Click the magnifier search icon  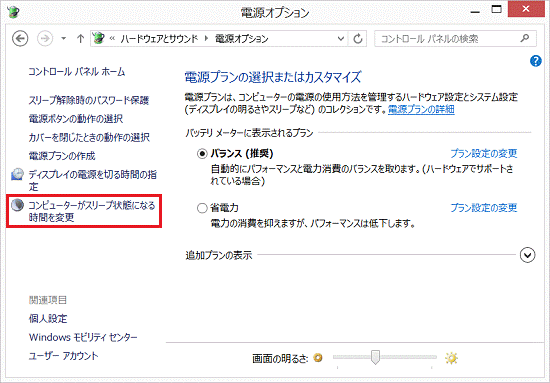pos(525,38)
